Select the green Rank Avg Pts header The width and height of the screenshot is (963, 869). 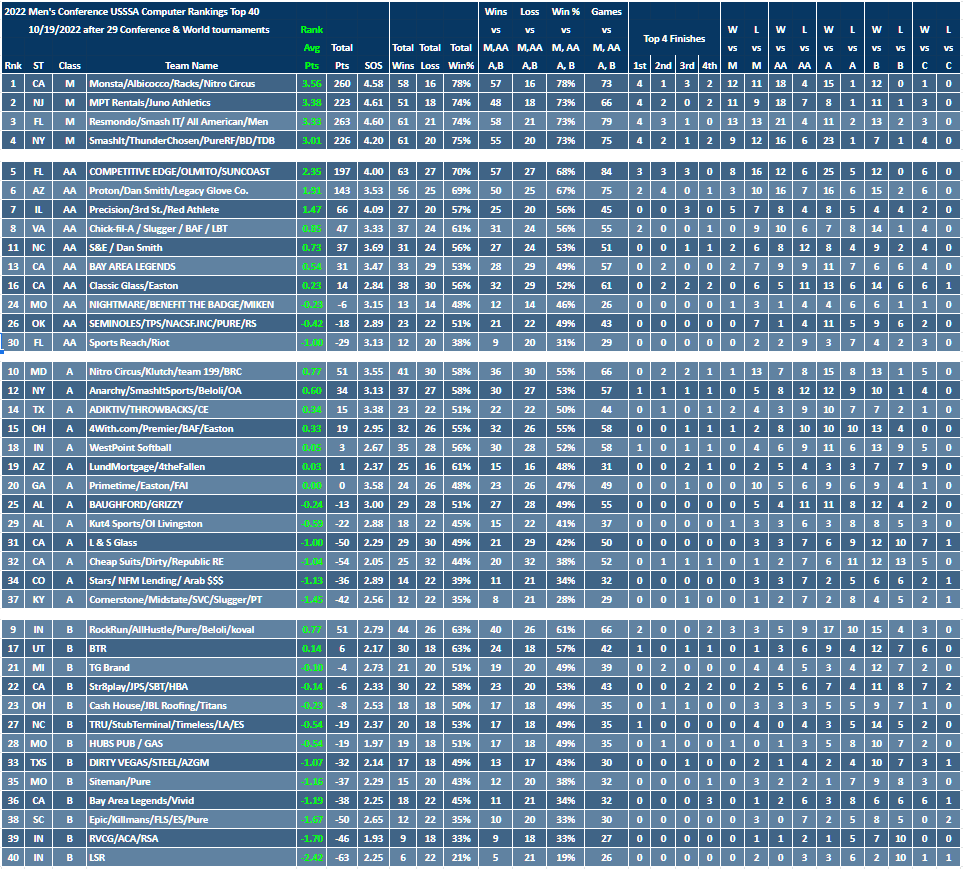coord(312,48)
